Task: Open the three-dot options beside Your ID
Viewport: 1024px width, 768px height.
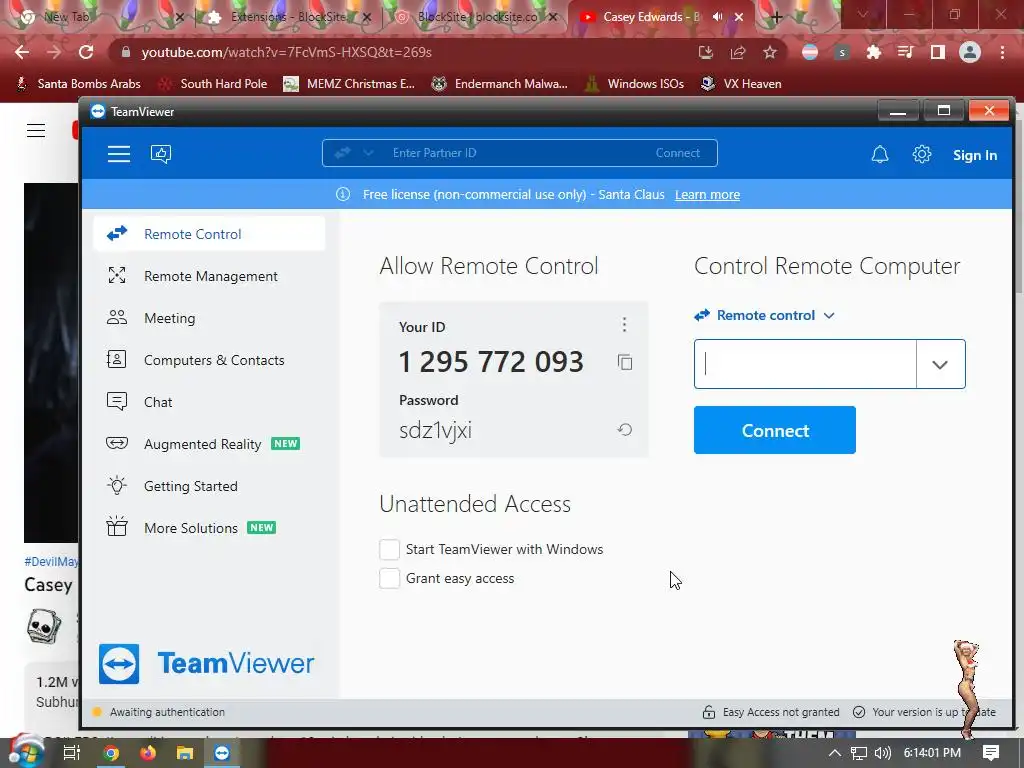Action: click(x=624, y=325)
